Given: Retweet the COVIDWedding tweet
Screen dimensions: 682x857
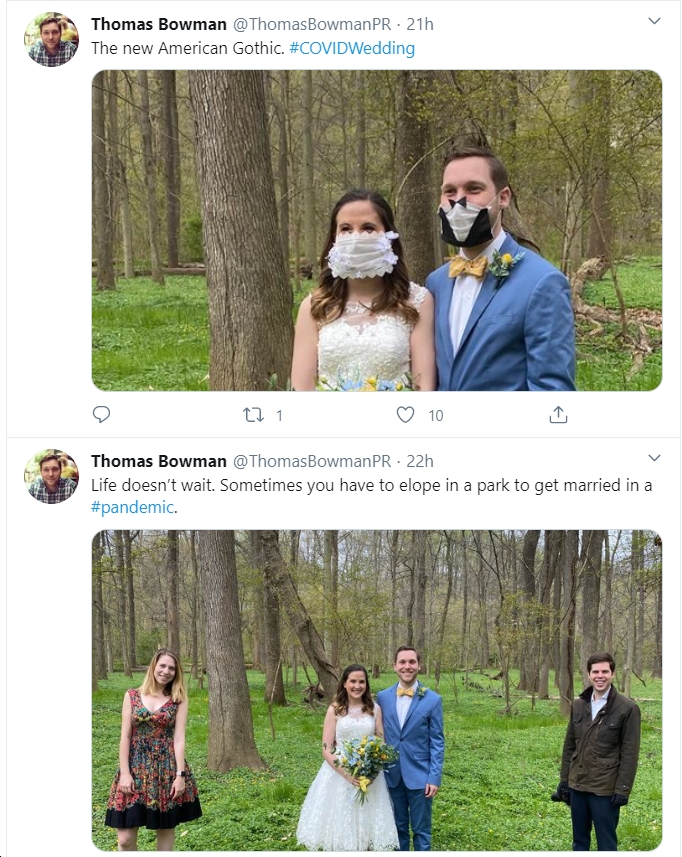Looking at the screenshot, I should point(254,415).
